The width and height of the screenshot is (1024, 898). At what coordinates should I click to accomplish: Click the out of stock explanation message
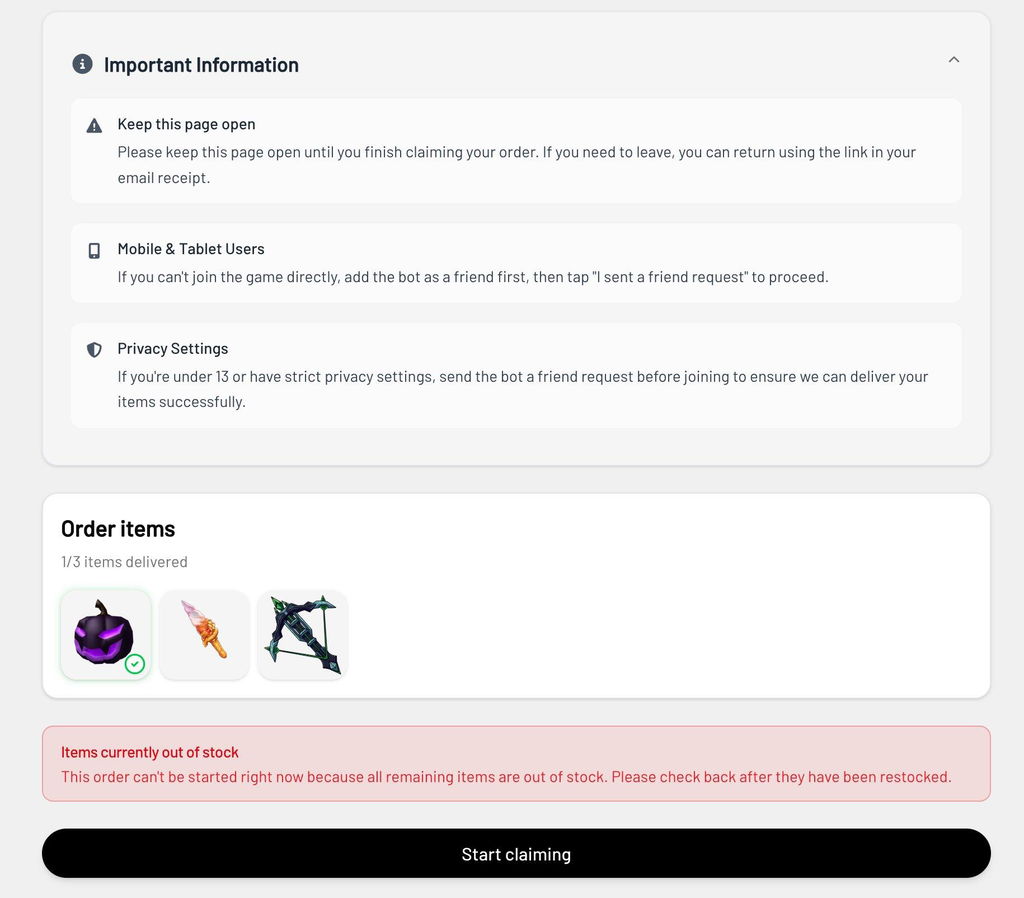pos(506,777)
